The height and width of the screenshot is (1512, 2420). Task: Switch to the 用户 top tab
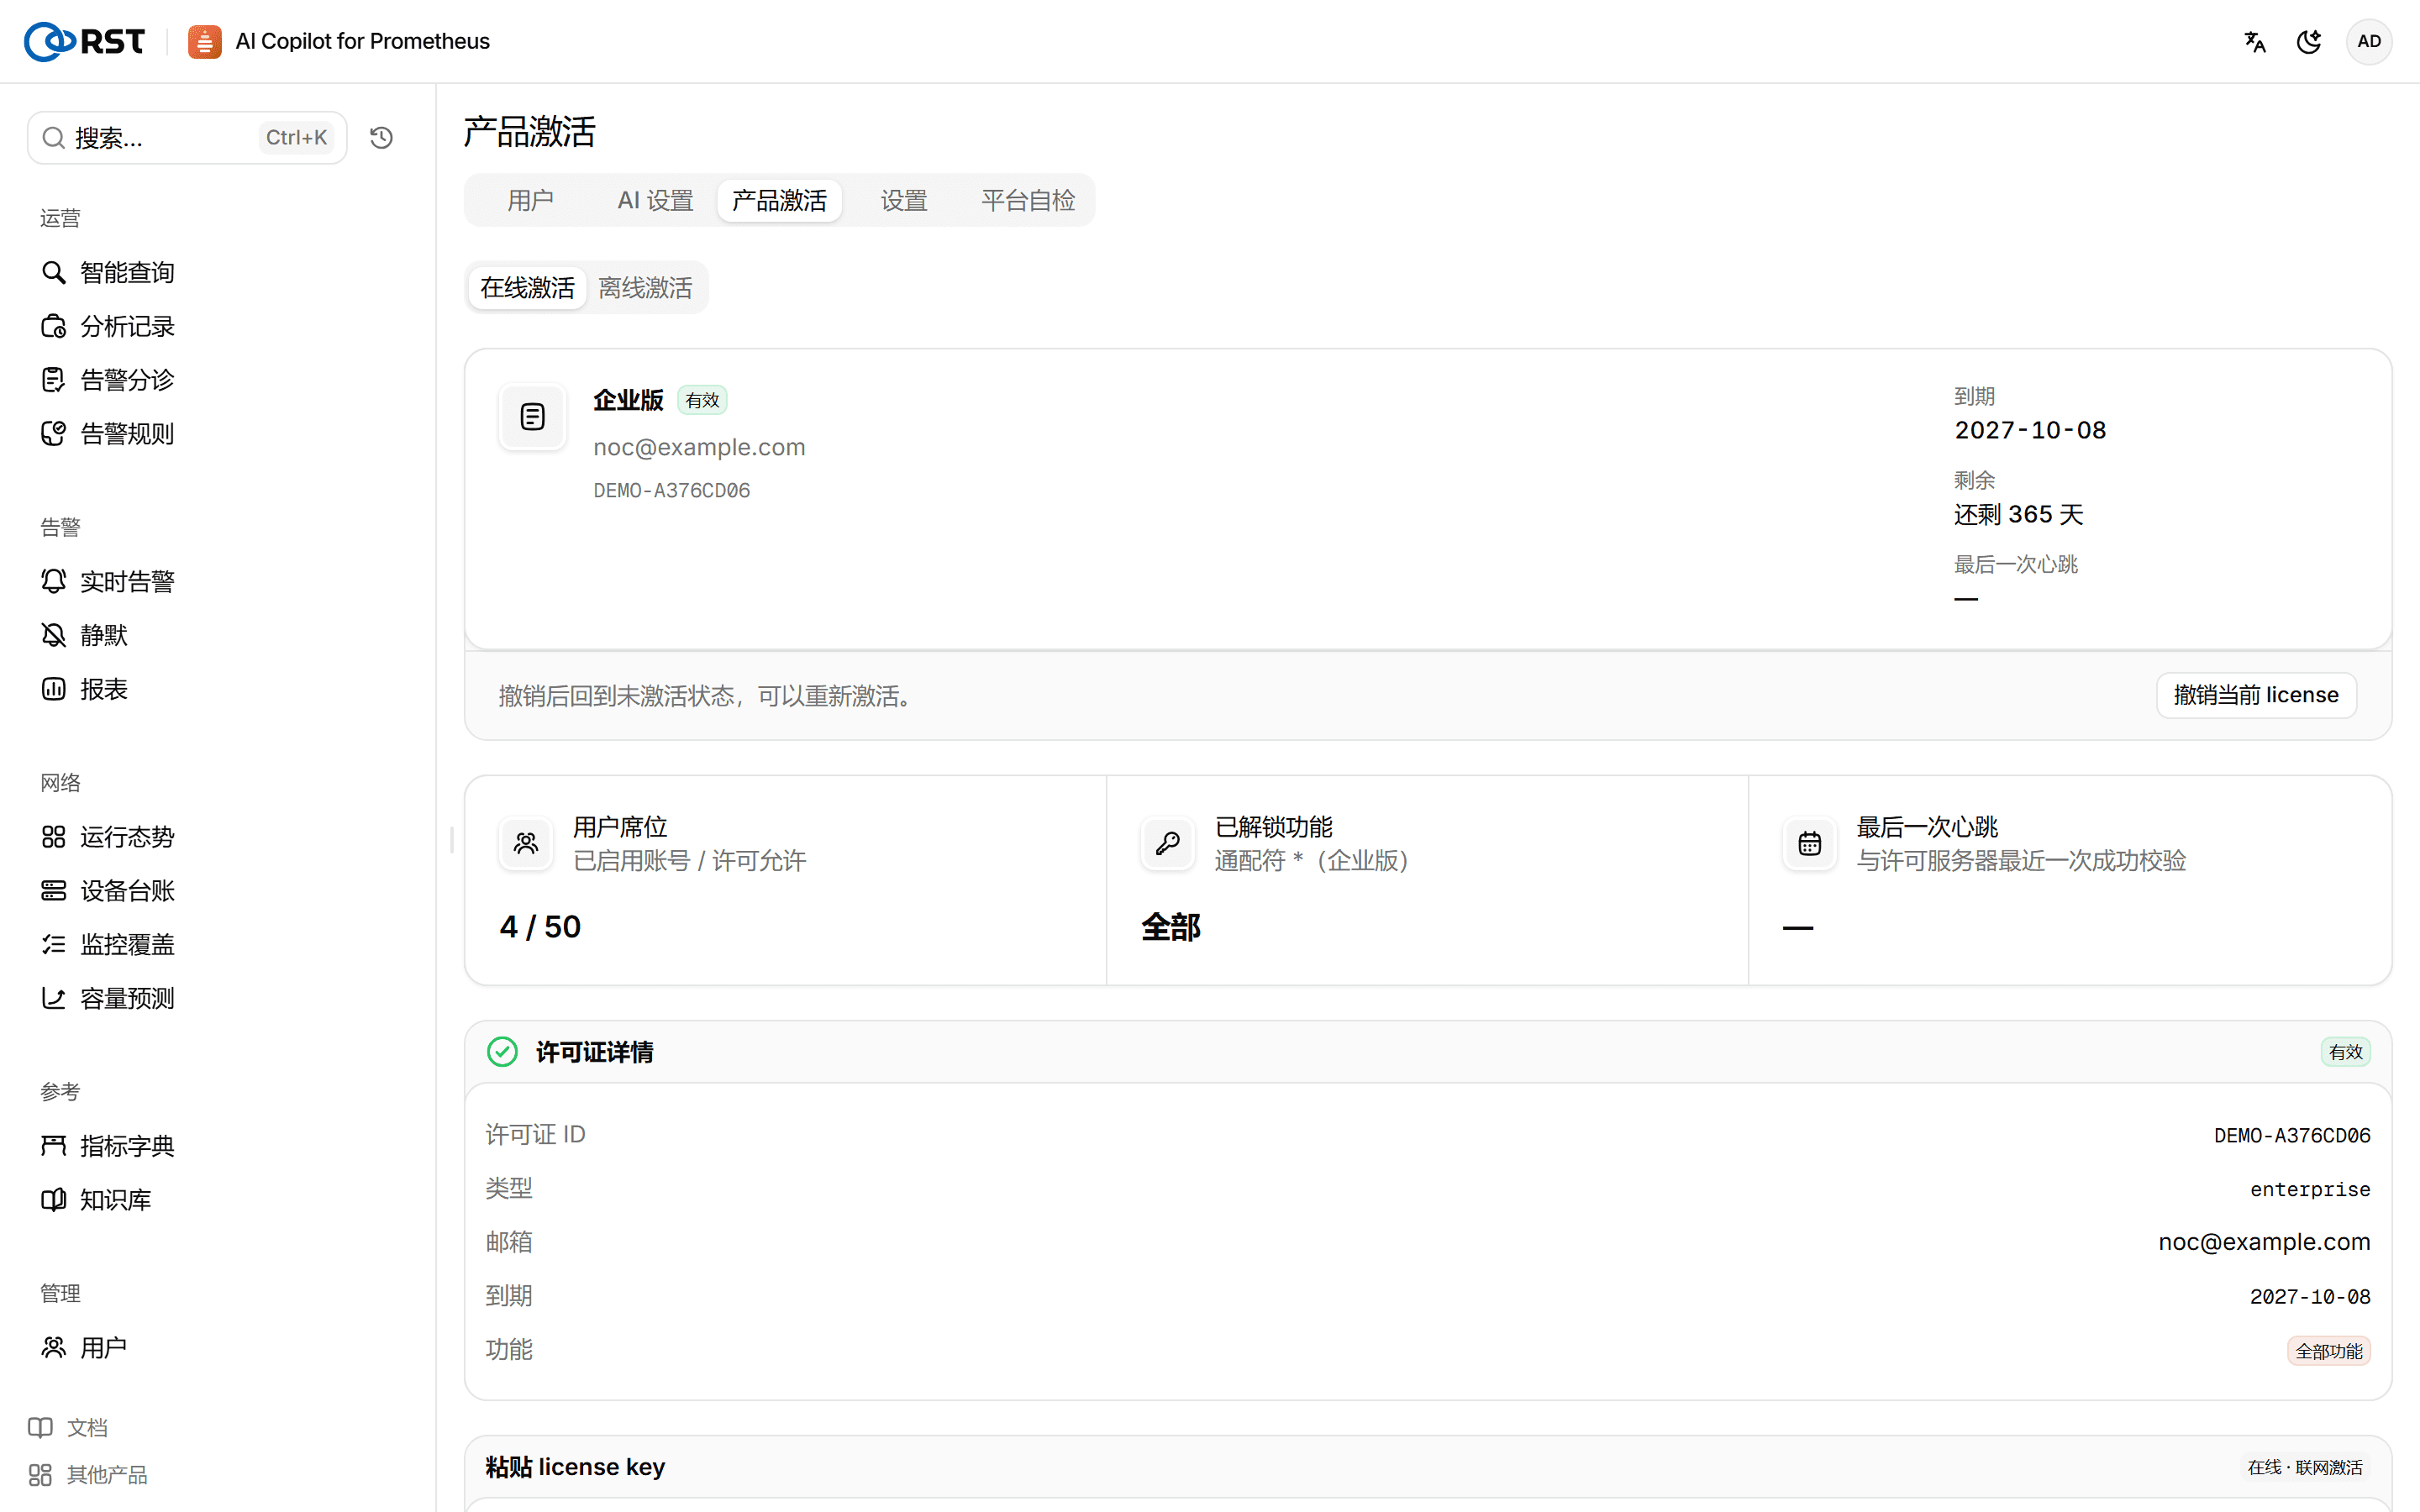pyautogui.click(x=530, y=200)
